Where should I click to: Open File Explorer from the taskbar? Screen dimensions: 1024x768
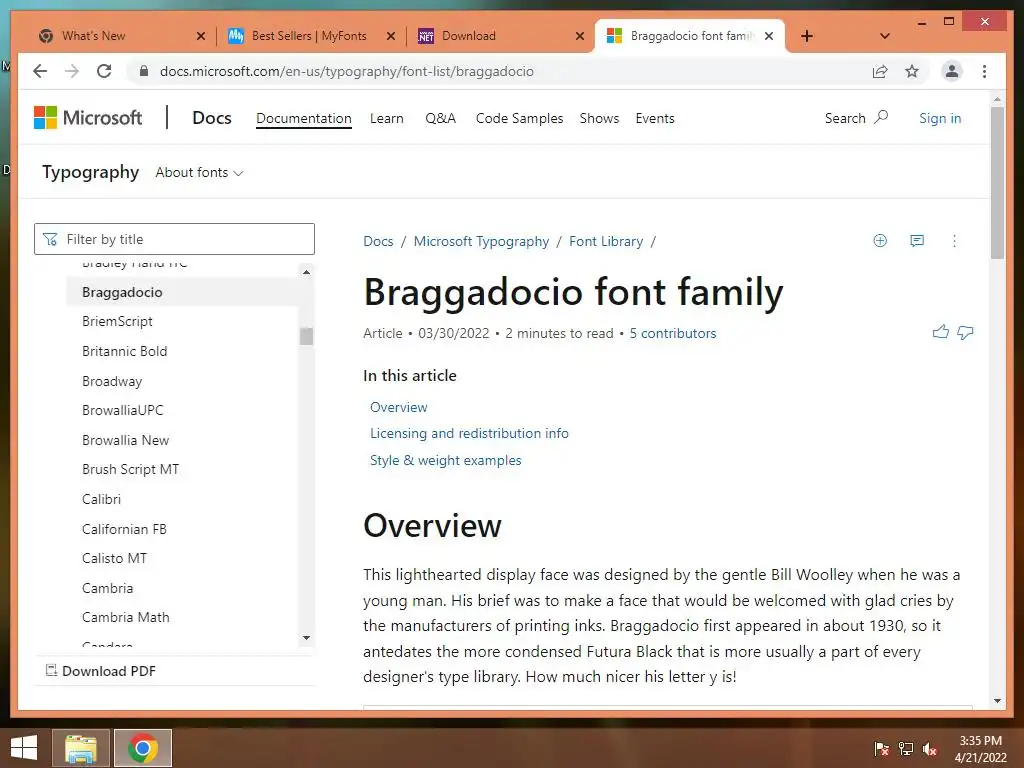(x=80, y=748)
